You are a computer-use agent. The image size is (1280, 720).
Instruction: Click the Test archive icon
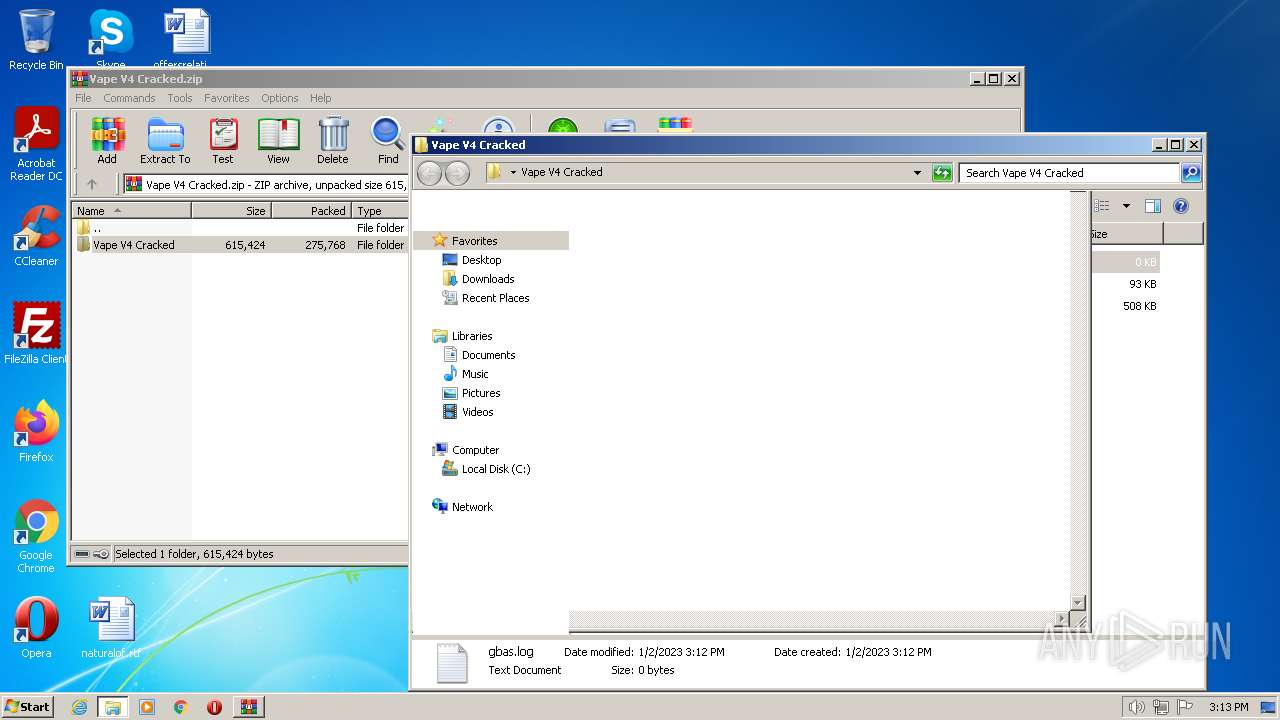tap(223, 140)
